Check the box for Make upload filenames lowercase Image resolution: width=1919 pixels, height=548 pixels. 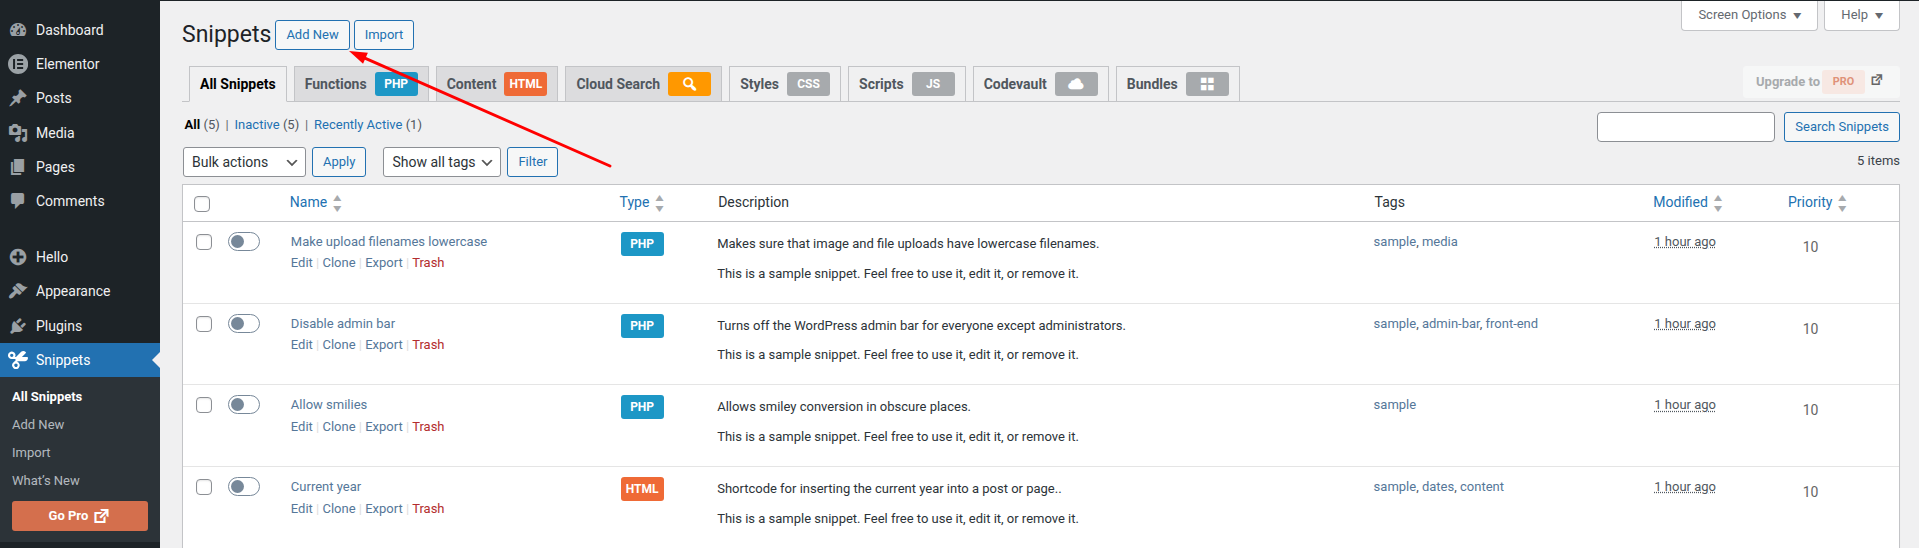[204, 242]
